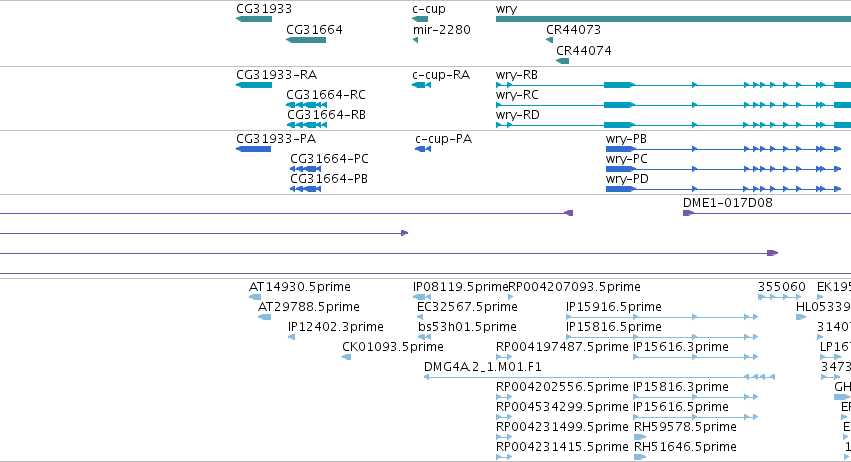Image resolution: width=851 pixels, height=462 pixels.
Task: Select the RP004202556.5prime EST
Action: (504, 397)
